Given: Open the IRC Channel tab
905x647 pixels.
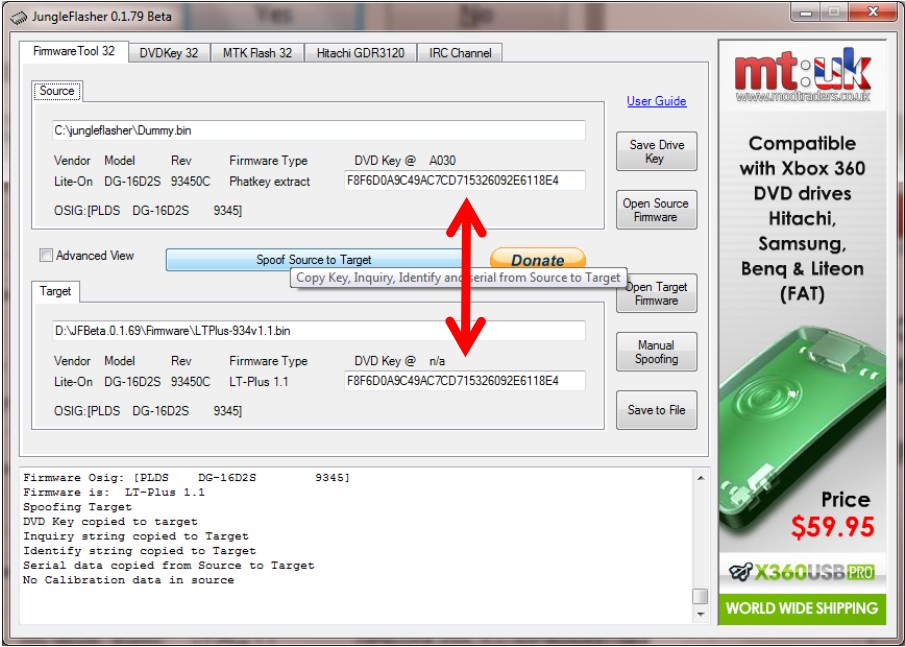Looking at the screenshot, I should [x=460, y=53].
